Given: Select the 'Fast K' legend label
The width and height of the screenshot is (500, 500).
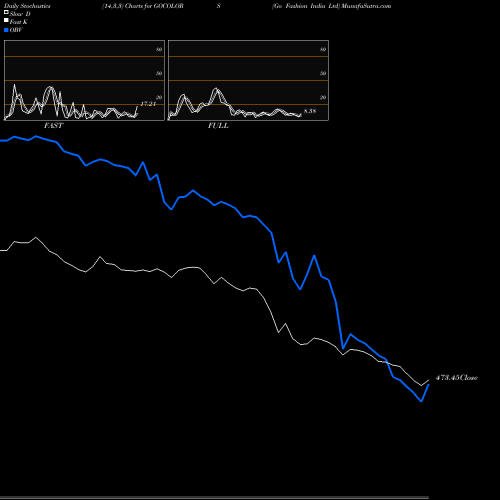Looking at the screenshot, I should tap(18, 22).
